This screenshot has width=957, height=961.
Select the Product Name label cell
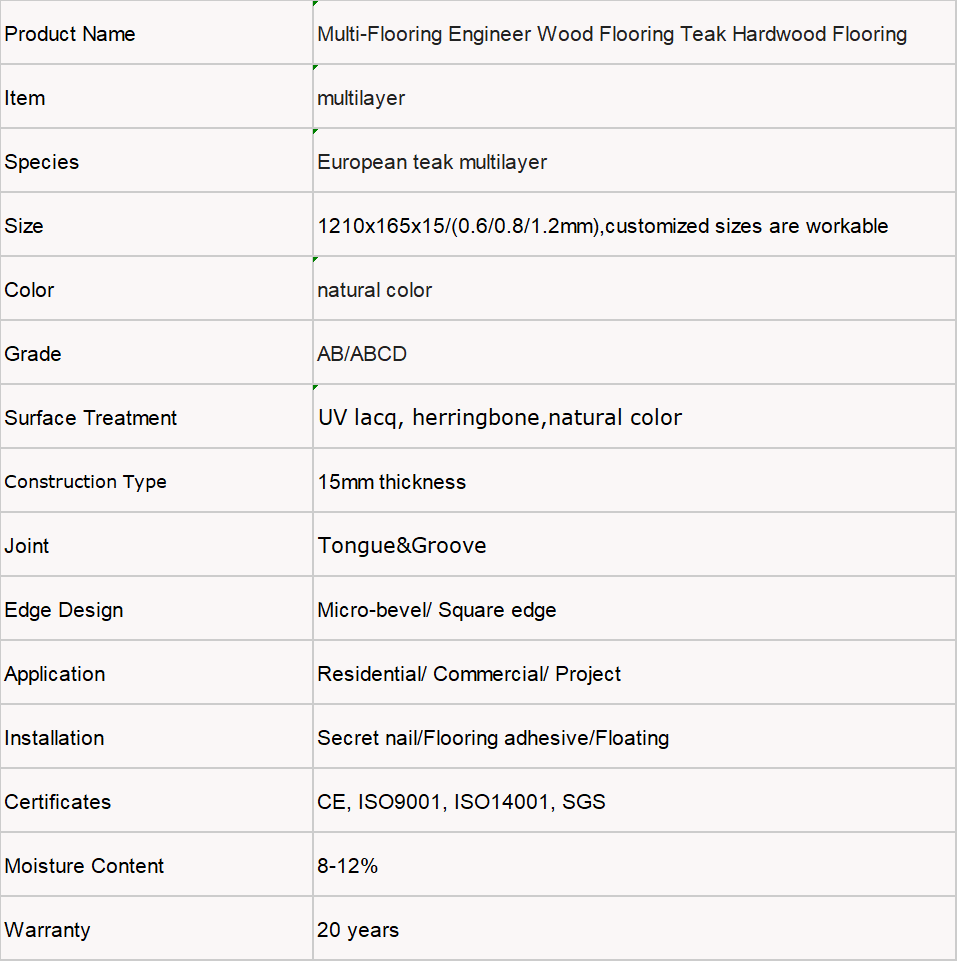(156, 32)
